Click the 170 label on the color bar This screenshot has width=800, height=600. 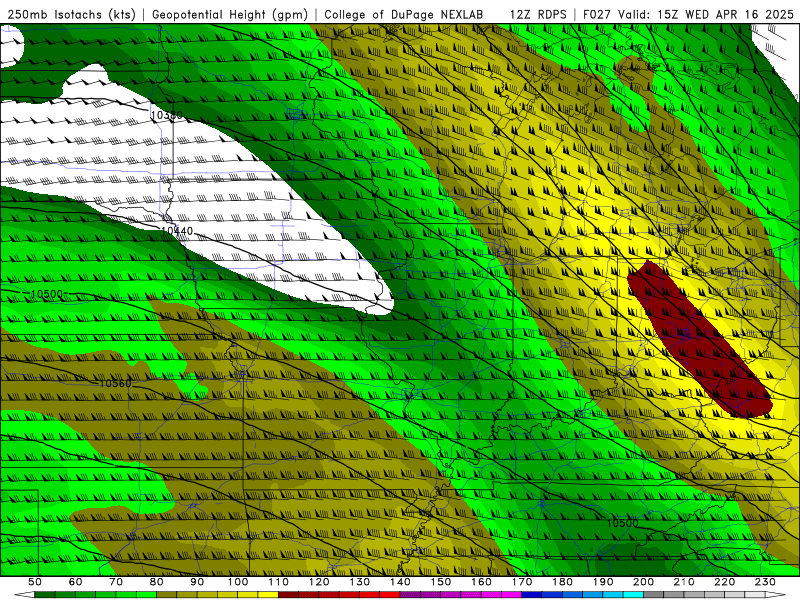click(x=522, y=582)
